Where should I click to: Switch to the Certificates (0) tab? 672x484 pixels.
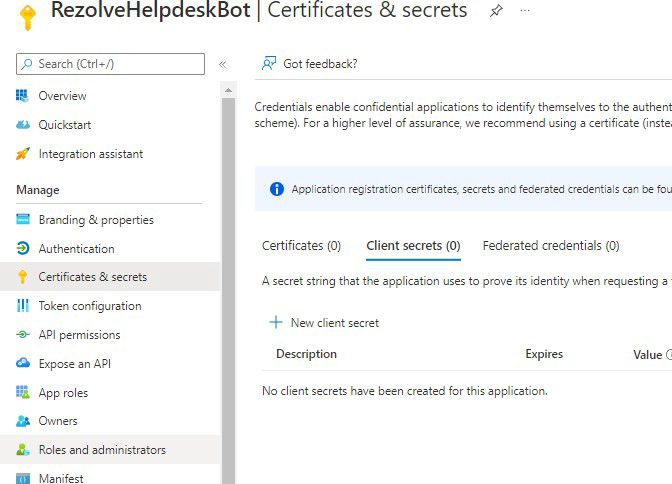coord(301,246)
